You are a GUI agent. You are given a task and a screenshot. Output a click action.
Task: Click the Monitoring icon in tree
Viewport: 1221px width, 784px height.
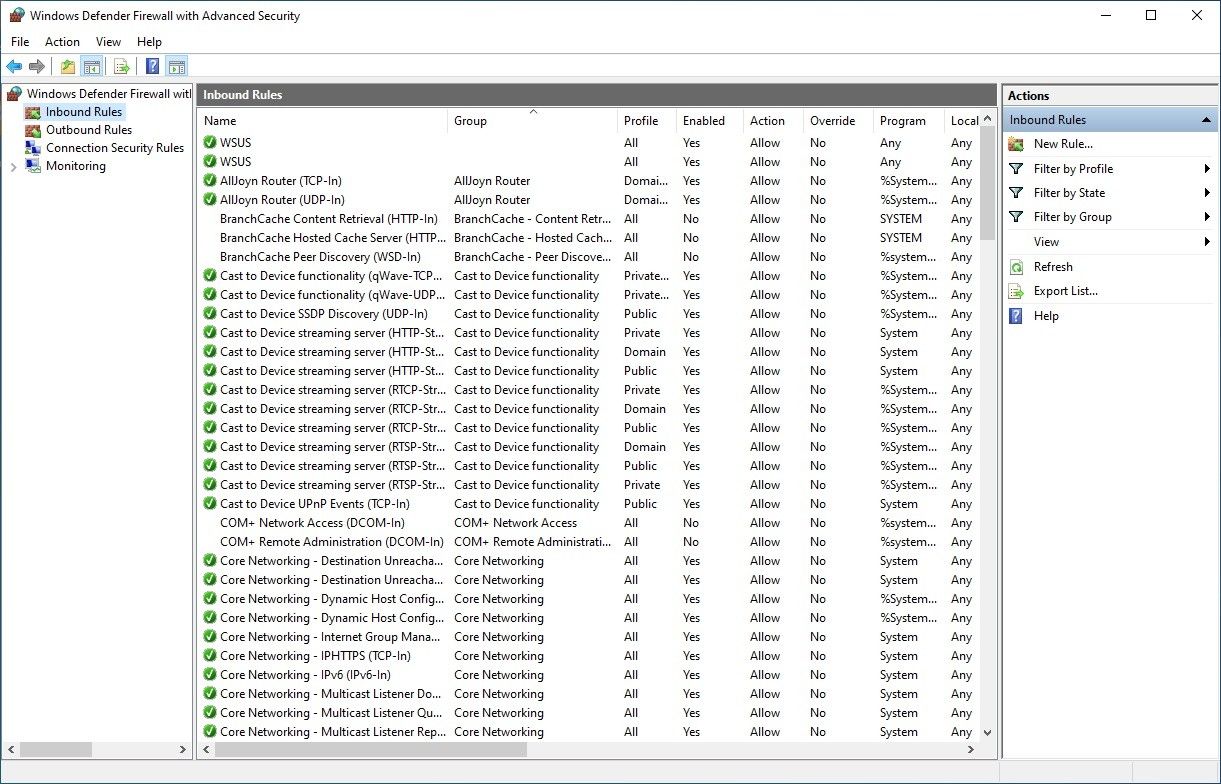tap(33, 166)
